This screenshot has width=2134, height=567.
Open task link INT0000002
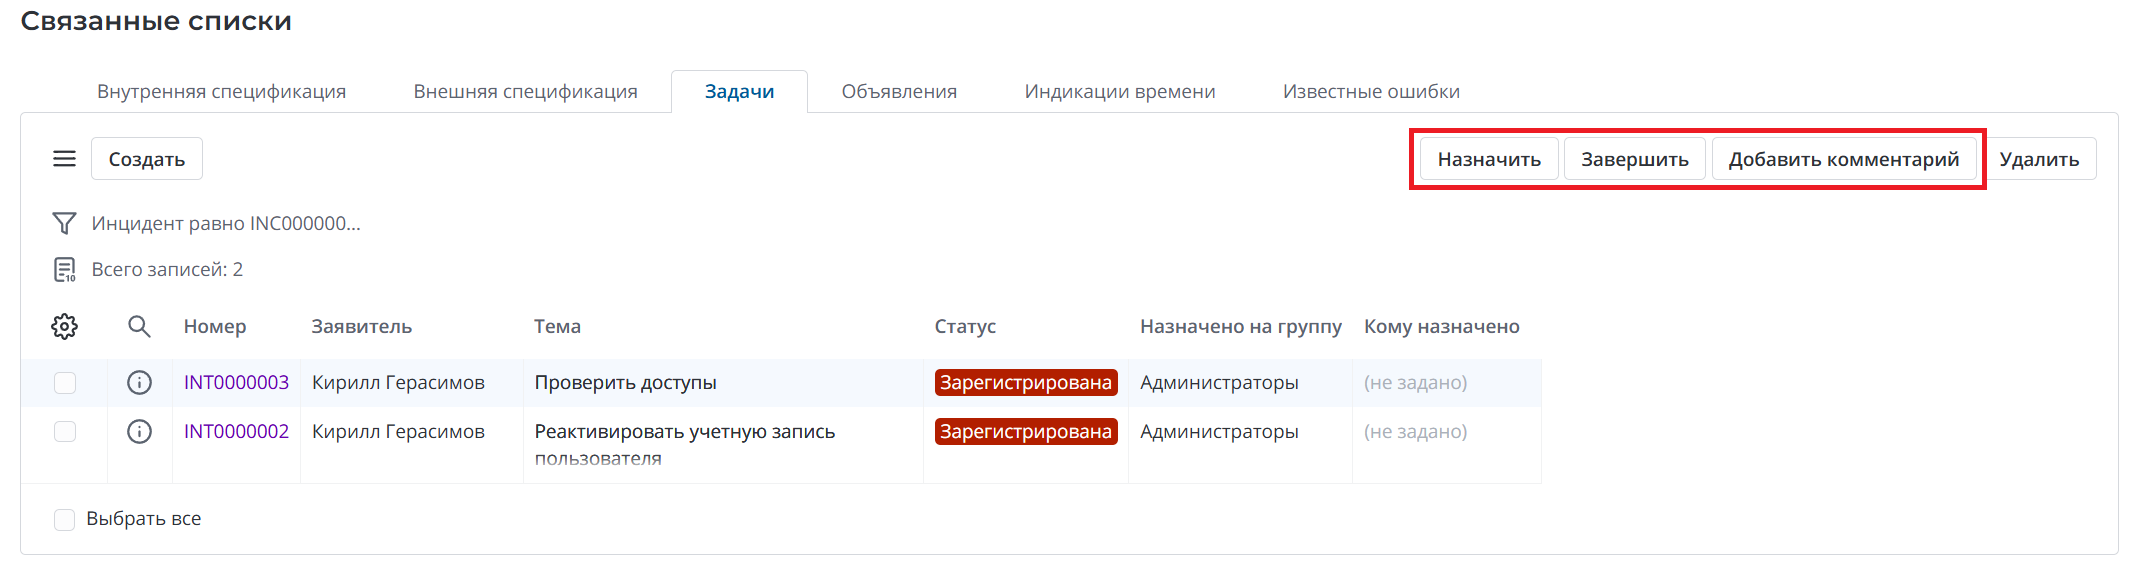pos(236,432)
